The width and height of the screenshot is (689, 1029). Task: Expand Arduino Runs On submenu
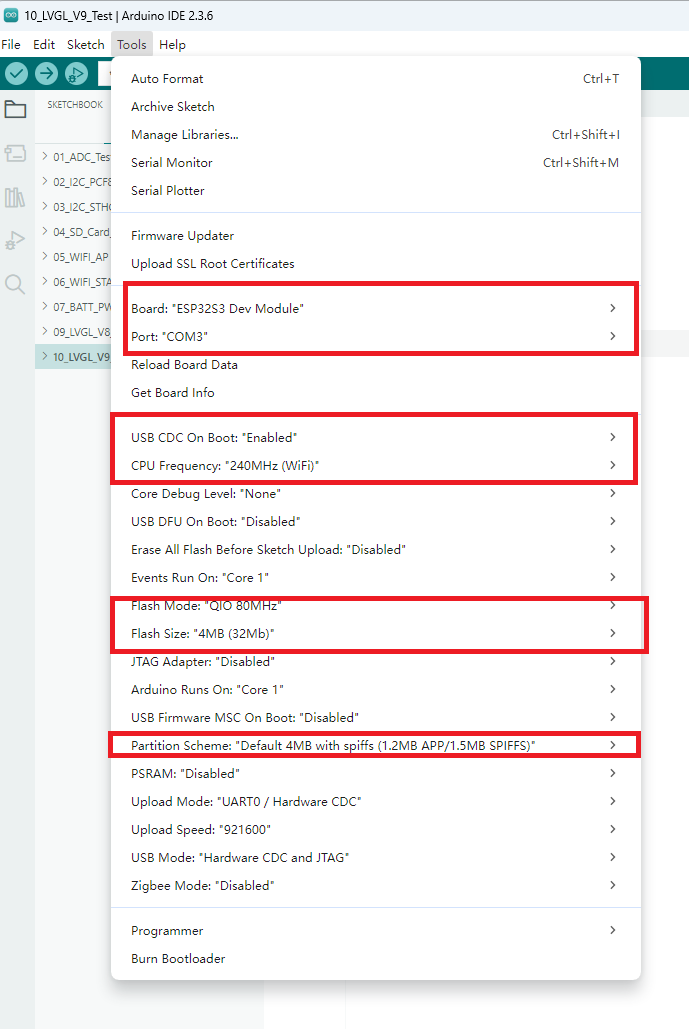point(375,690)
